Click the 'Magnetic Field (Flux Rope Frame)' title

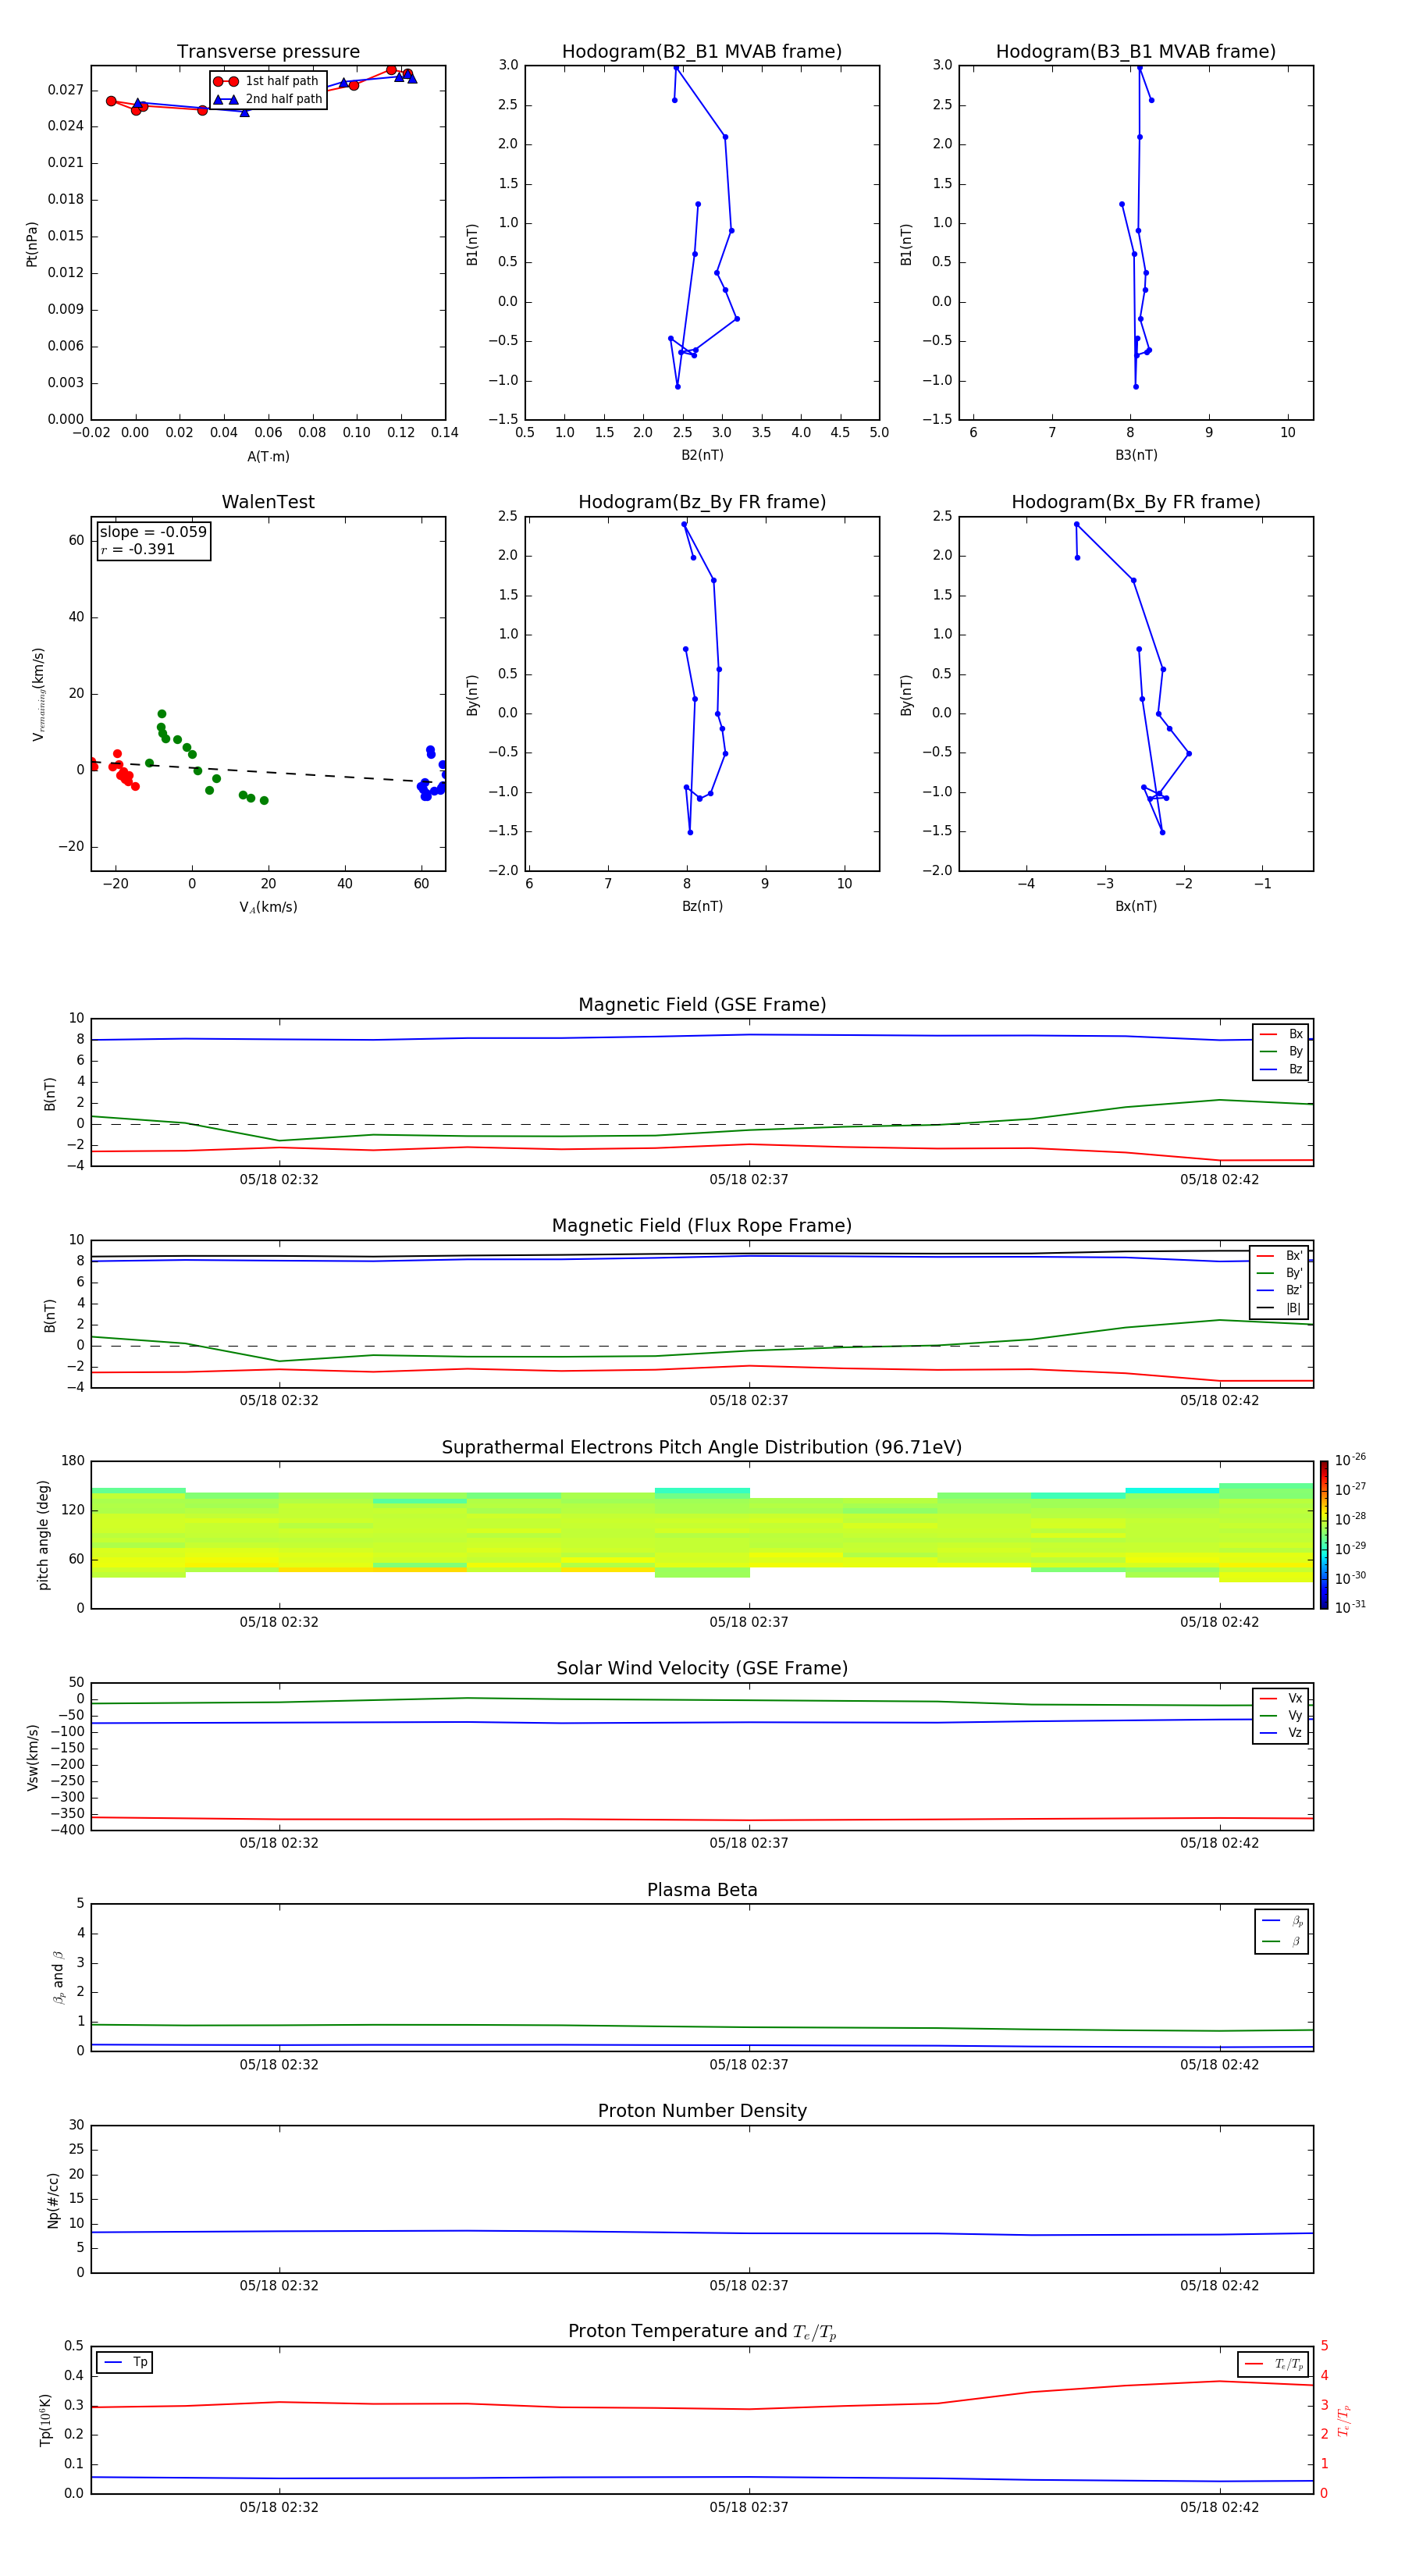702,1226
